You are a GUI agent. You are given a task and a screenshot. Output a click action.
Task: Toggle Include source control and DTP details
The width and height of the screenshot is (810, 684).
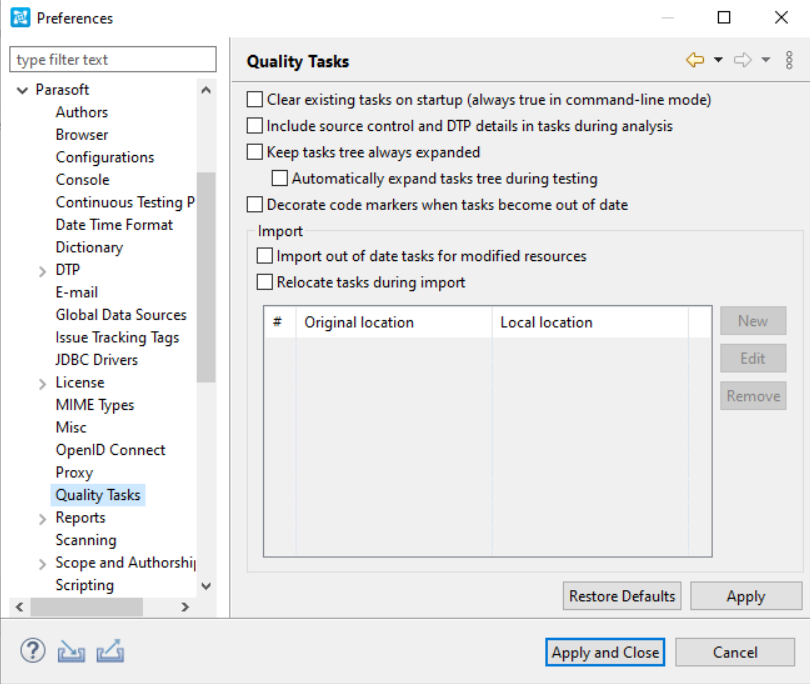click(255, 126)
